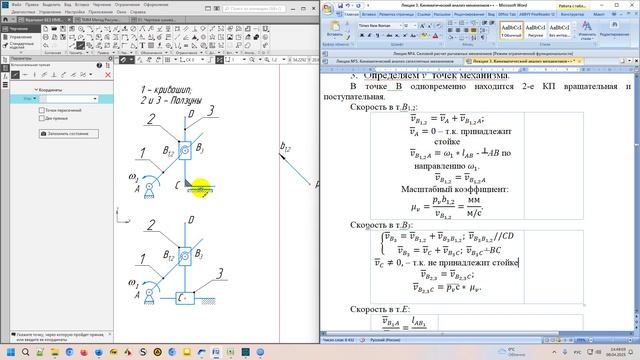Open KOMPAS Файл menu
This screenshot has width=640, height=360.
click(17, 4)
